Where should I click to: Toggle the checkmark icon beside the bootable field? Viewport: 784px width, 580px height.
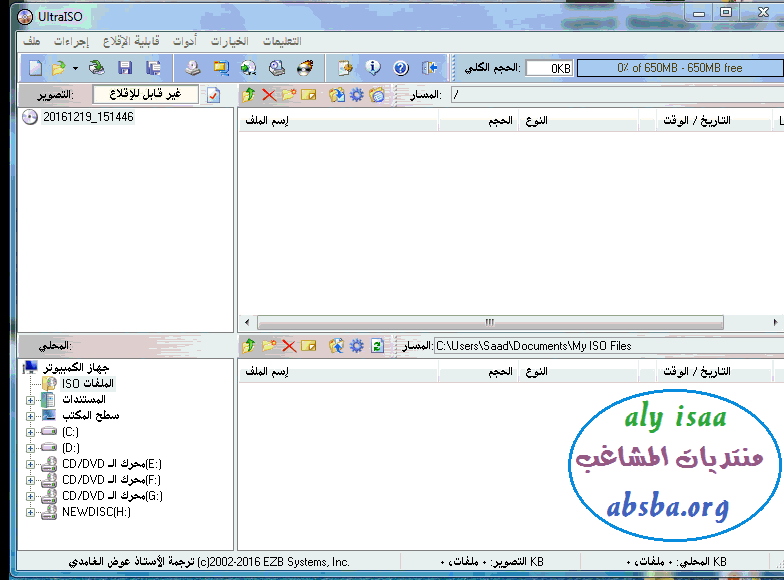tap(213, 95)
